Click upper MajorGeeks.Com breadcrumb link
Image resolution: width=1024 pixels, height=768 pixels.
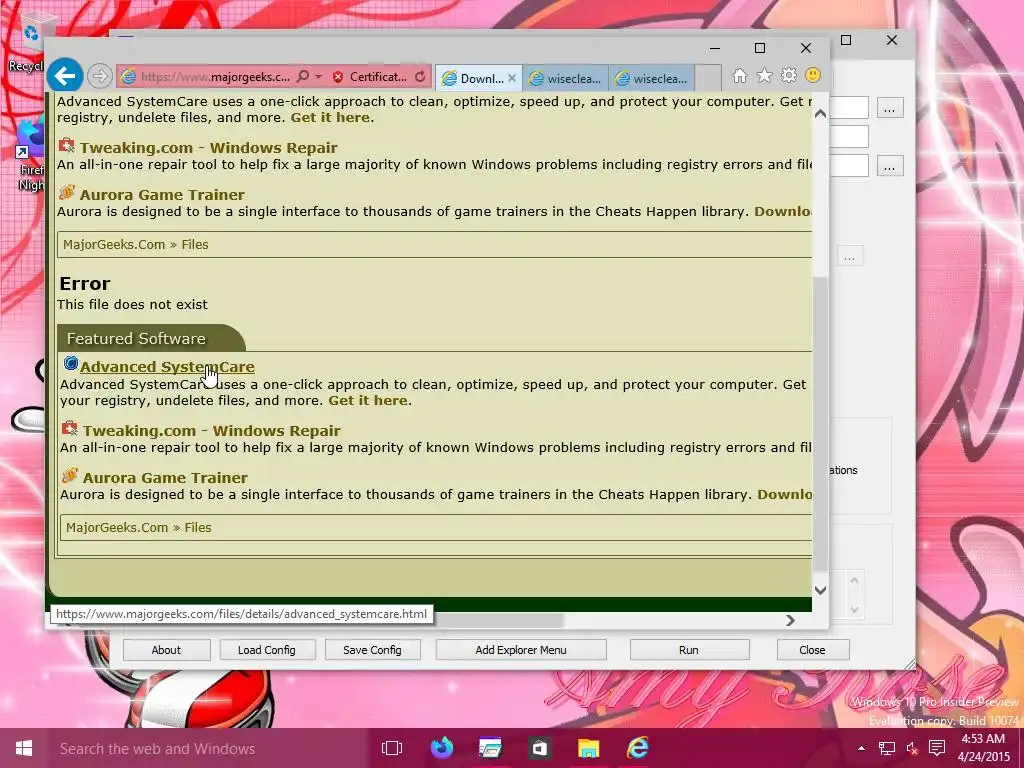tap(114, 244)
